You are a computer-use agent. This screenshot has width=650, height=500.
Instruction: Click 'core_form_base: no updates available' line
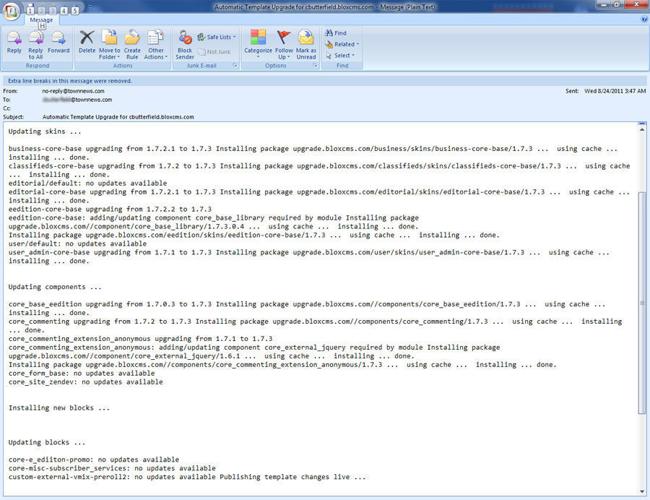pyautogui.click(x=82, y=373)
